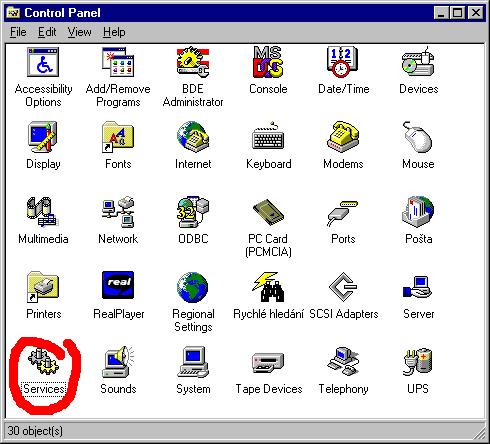This screenshot has width=490, height=444.
Task: Select the ODBC icon
Action: tap(193, 212)
